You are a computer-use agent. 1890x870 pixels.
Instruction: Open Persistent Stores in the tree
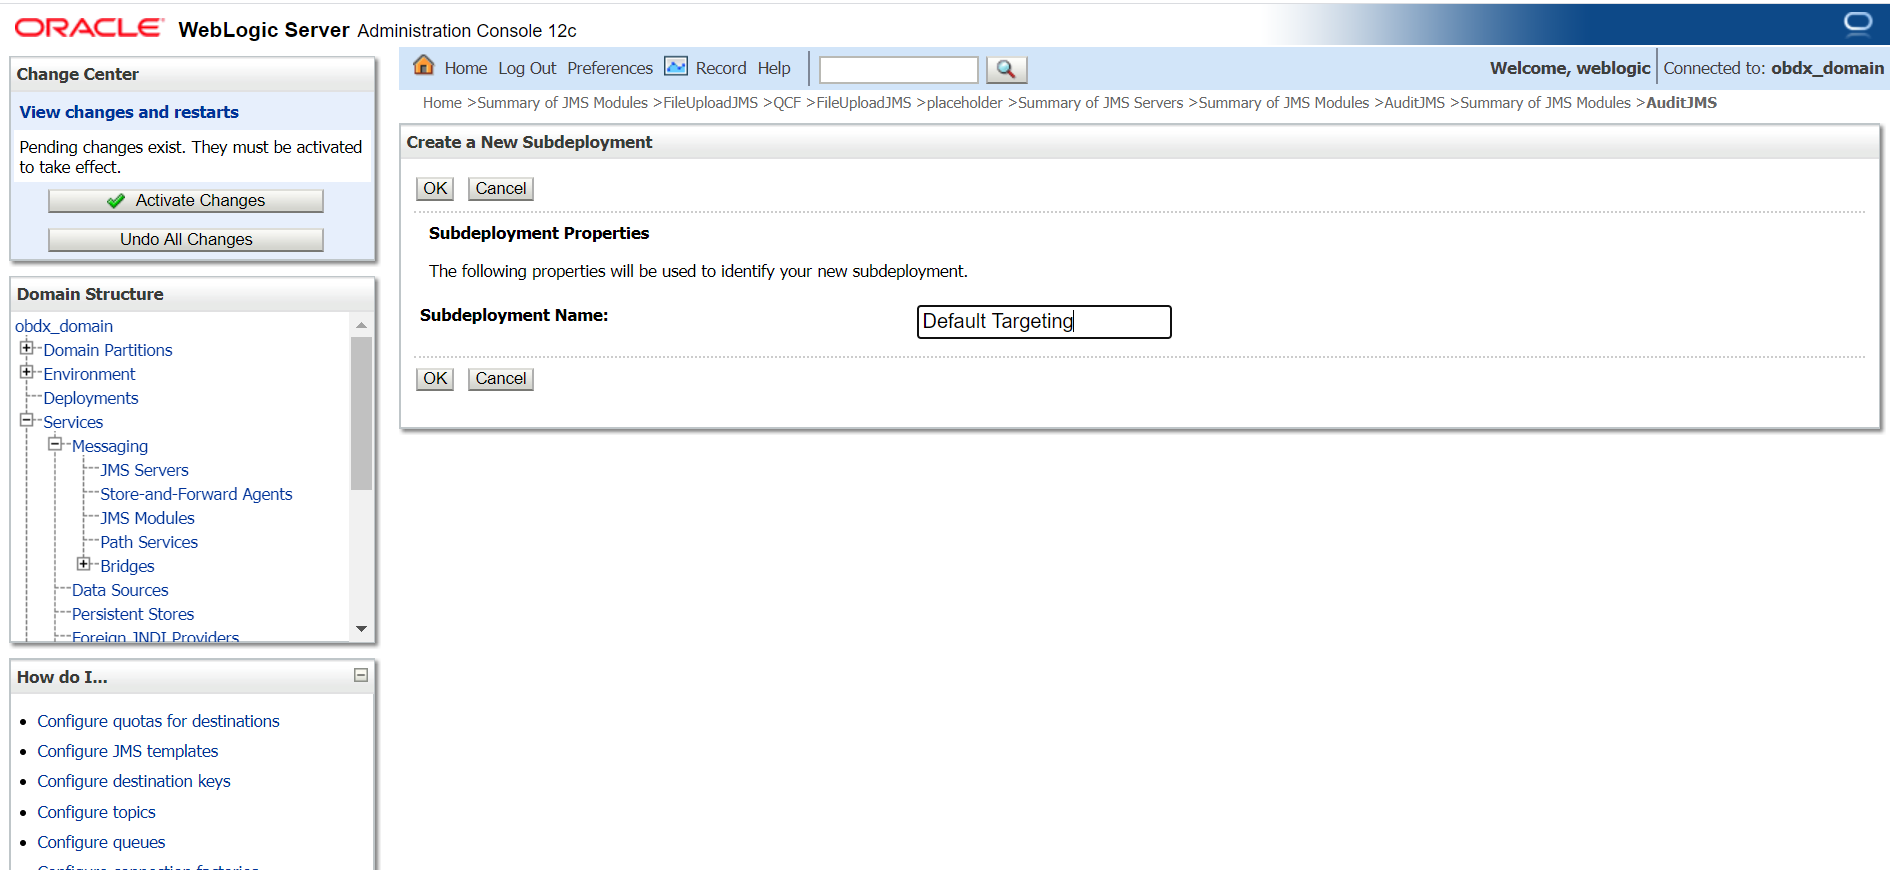[133, 614]
